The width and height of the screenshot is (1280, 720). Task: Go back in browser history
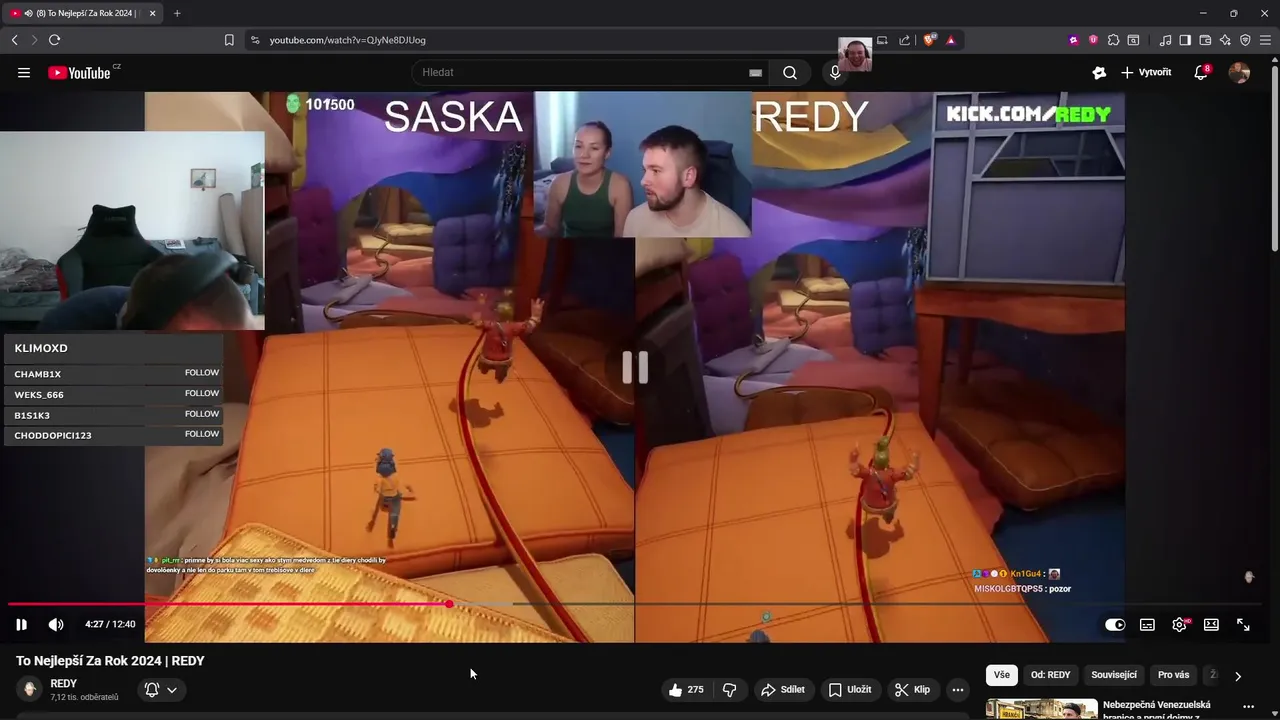(x=14, y=40)
